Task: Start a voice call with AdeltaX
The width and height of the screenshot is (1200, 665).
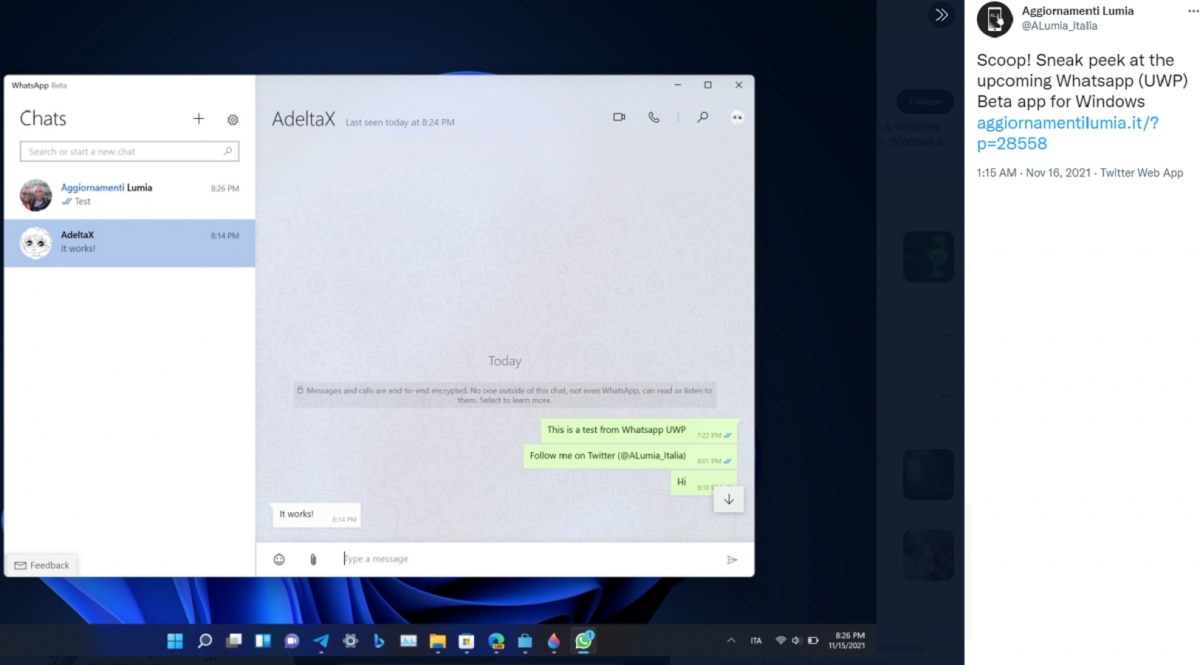Action: [x=653, y=117]
